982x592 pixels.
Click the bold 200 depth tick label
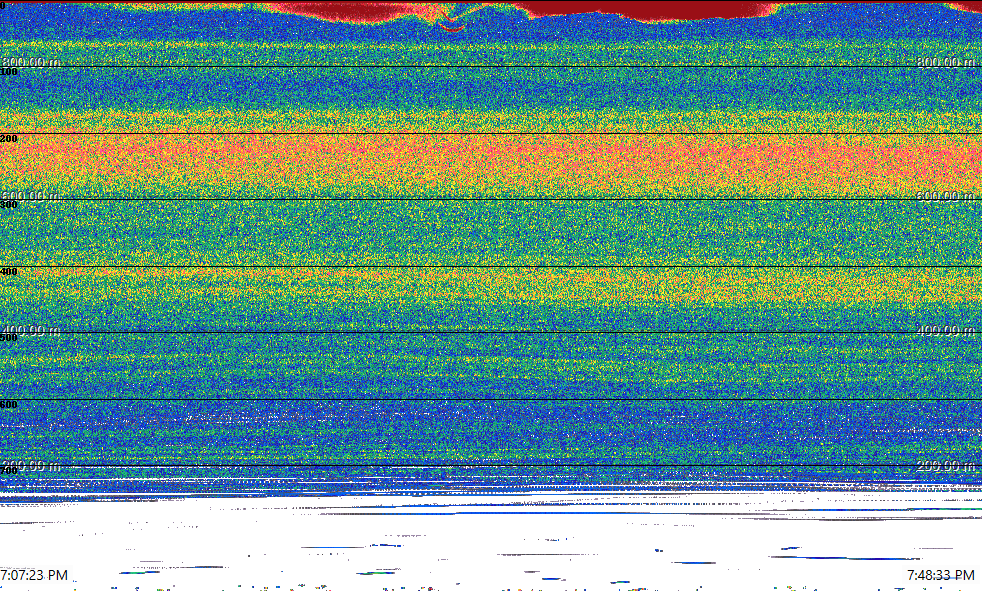9,139
